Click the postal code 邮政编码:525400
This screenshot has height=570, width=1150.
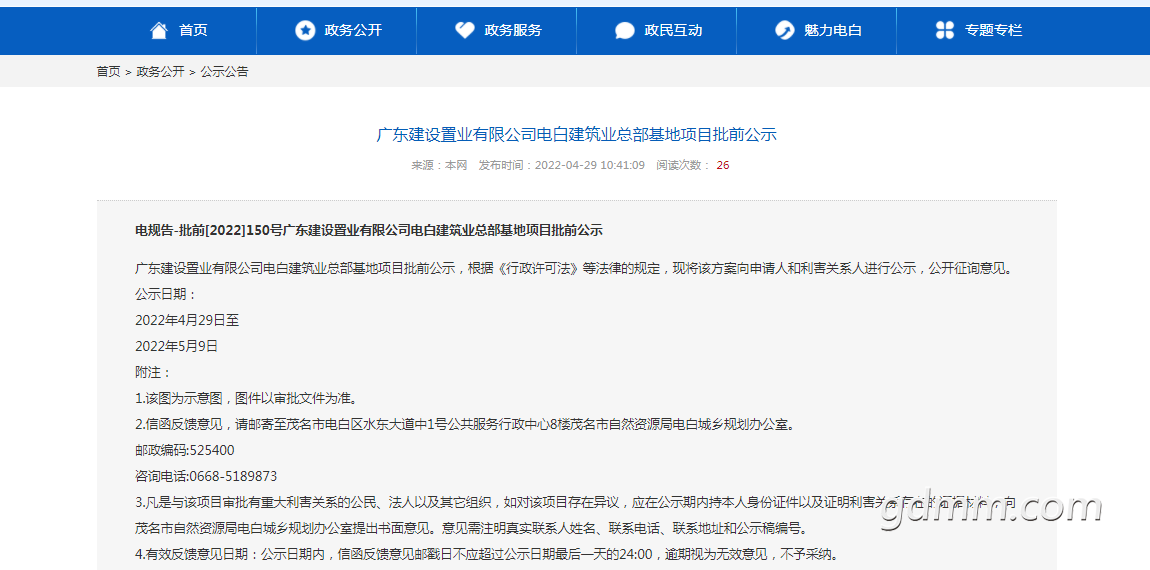(x=185, y=450)
